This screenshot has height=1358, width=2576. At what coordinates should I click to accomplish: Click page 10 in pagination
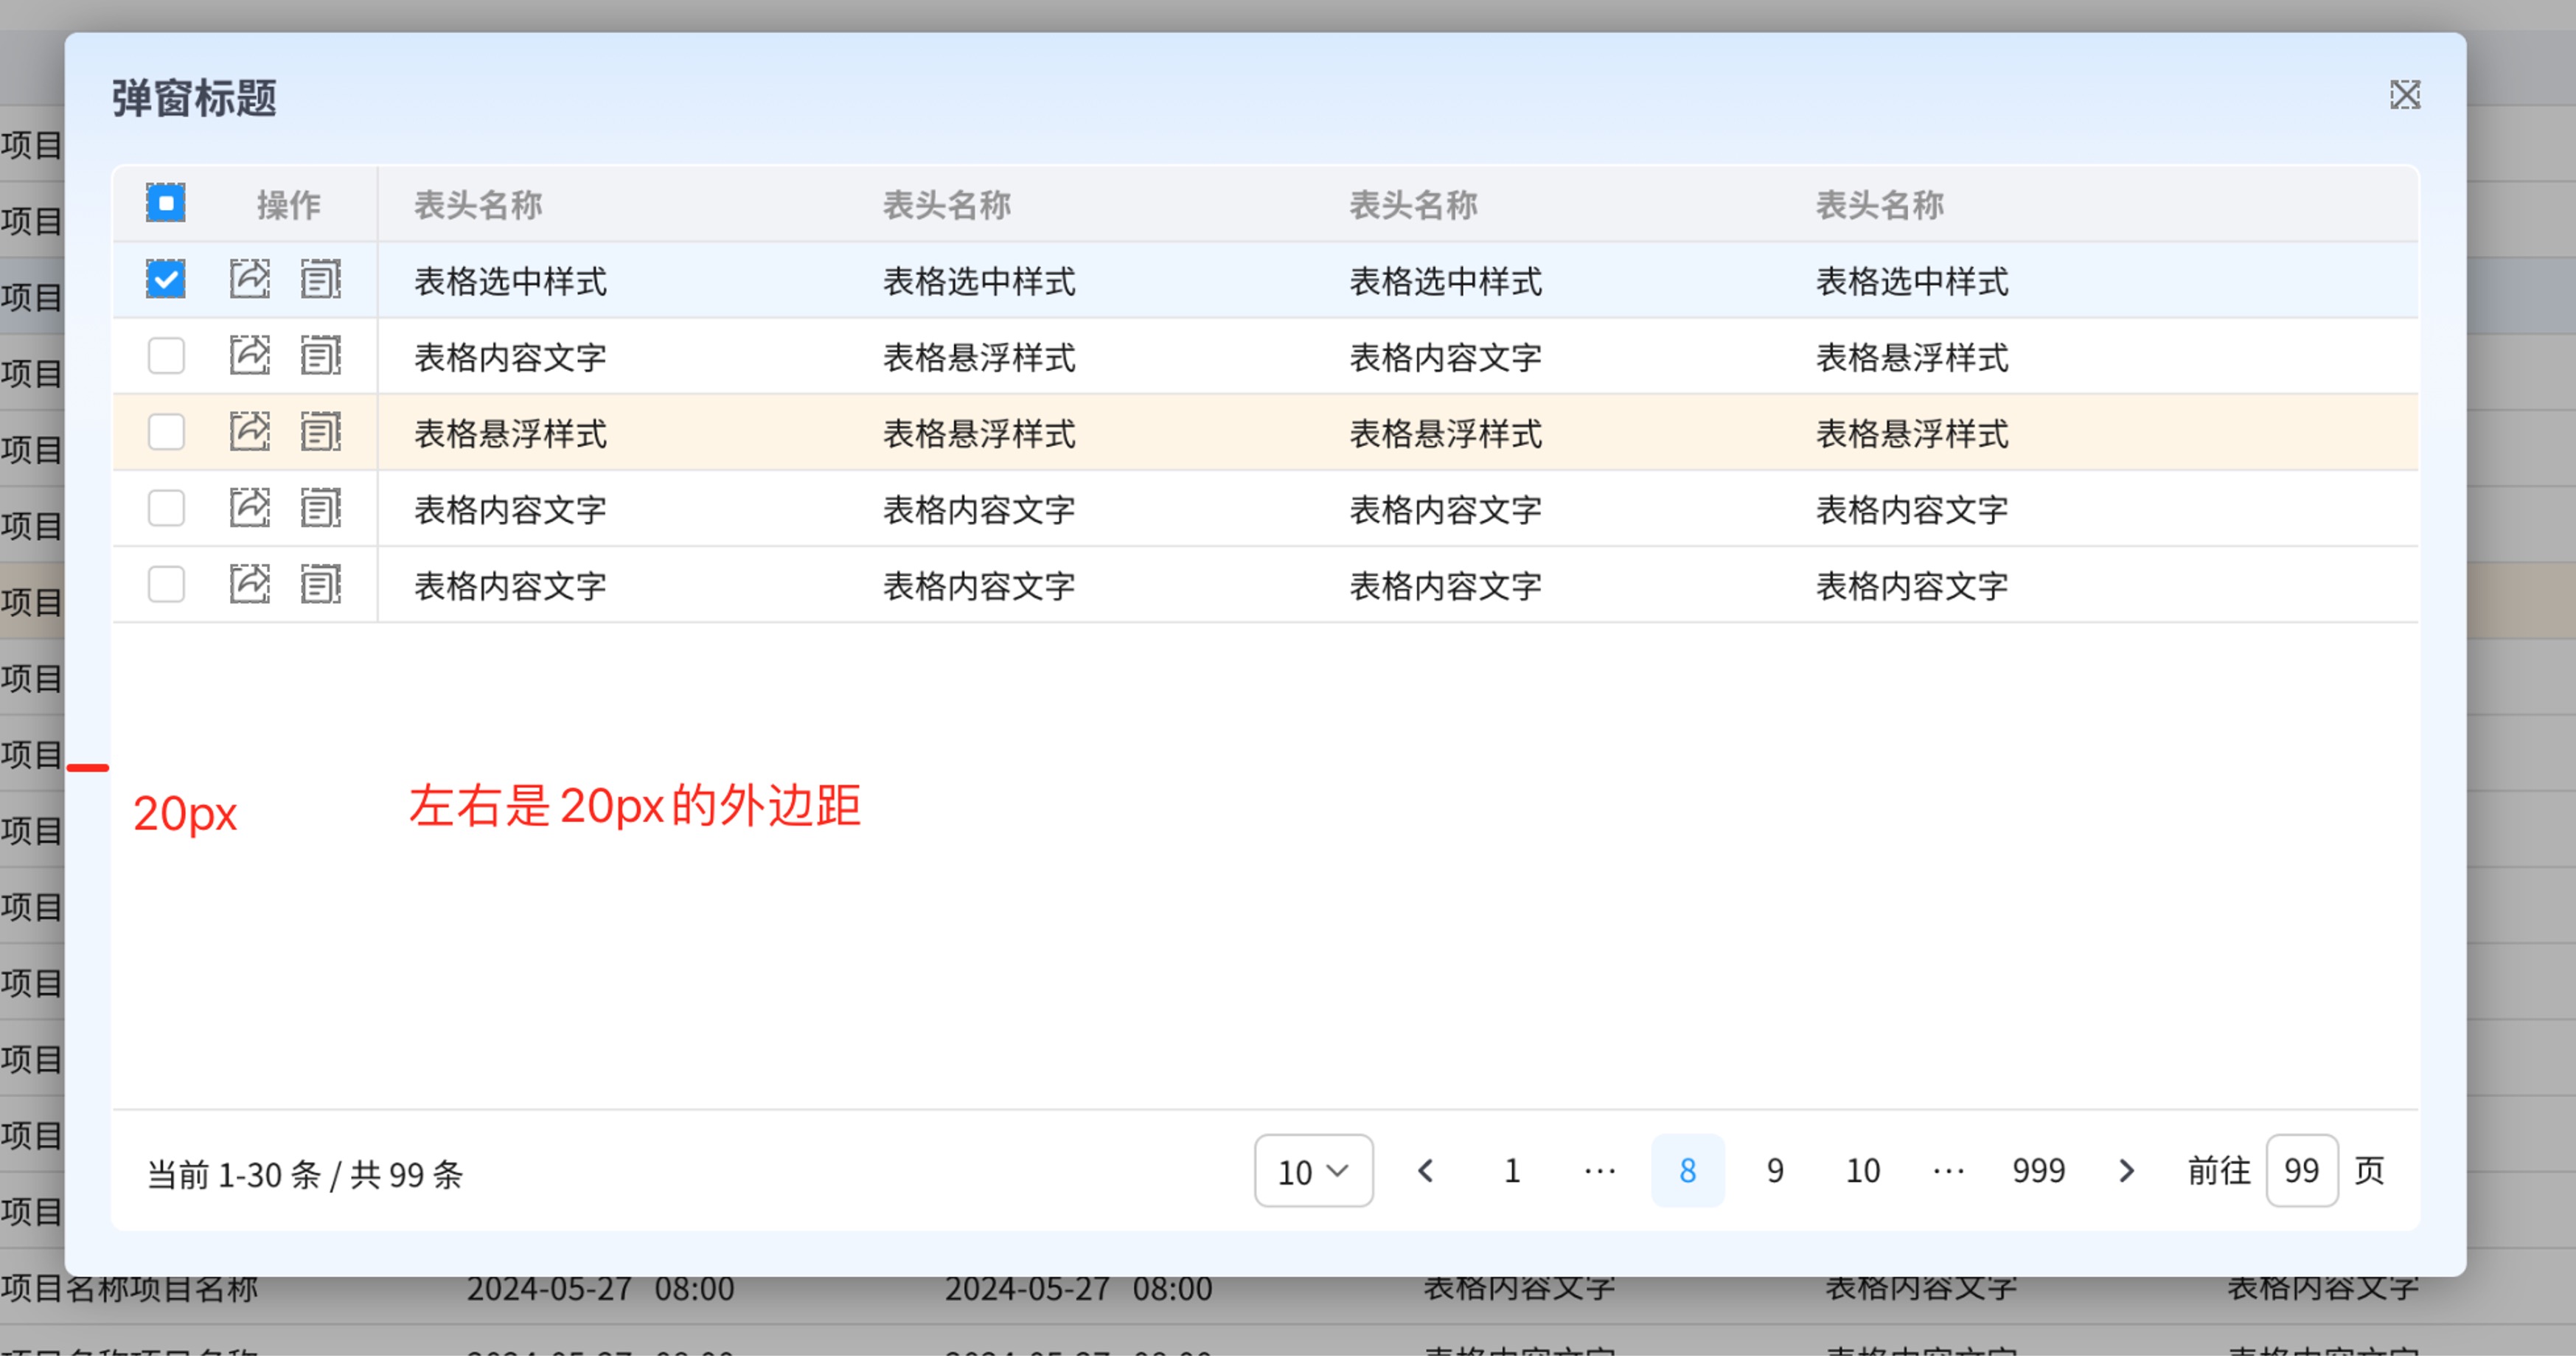point(1862,1171)
